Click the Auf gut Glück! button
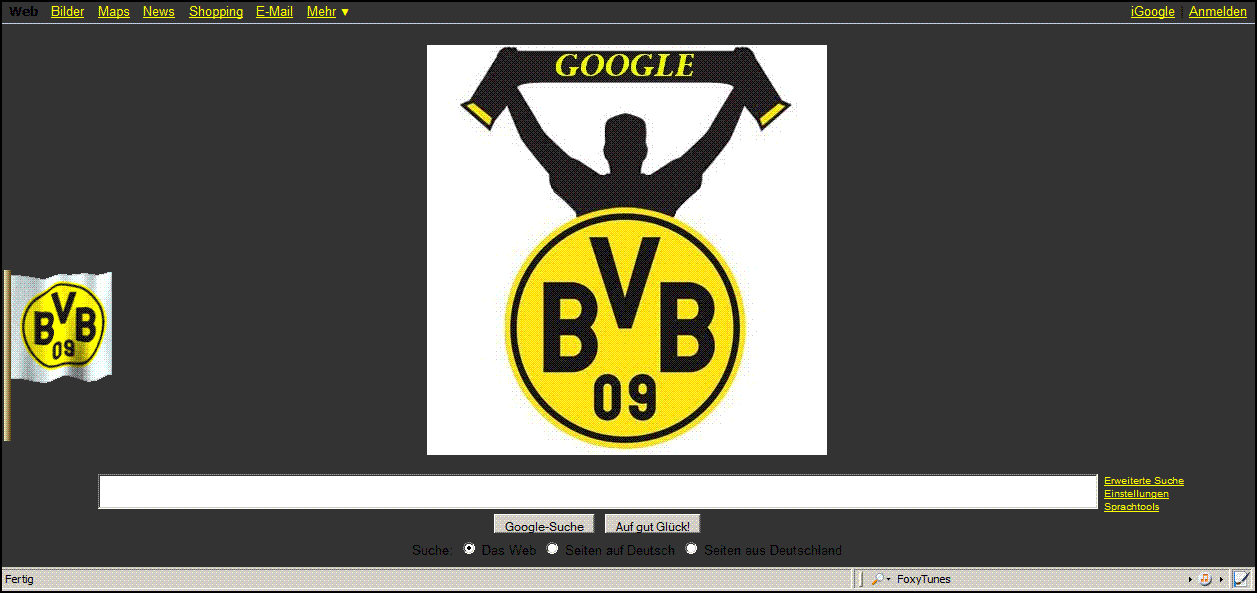 click(x=652, y=526)
